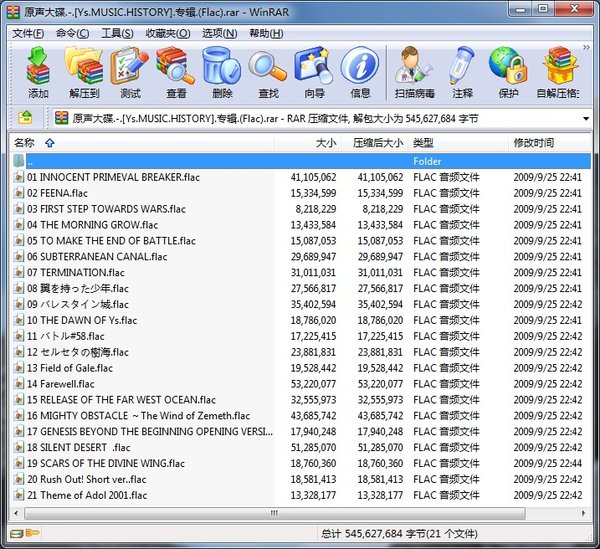Open the 帮助(H) menu
600x549 pixels.
266,34
